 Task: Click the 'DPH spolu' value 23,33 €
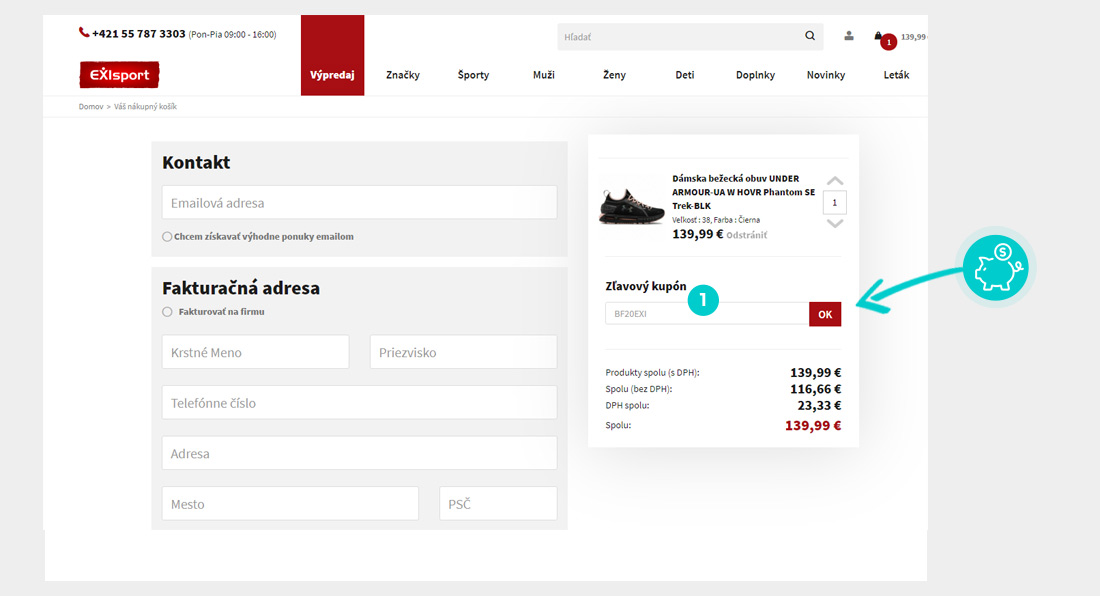[819, 405]
